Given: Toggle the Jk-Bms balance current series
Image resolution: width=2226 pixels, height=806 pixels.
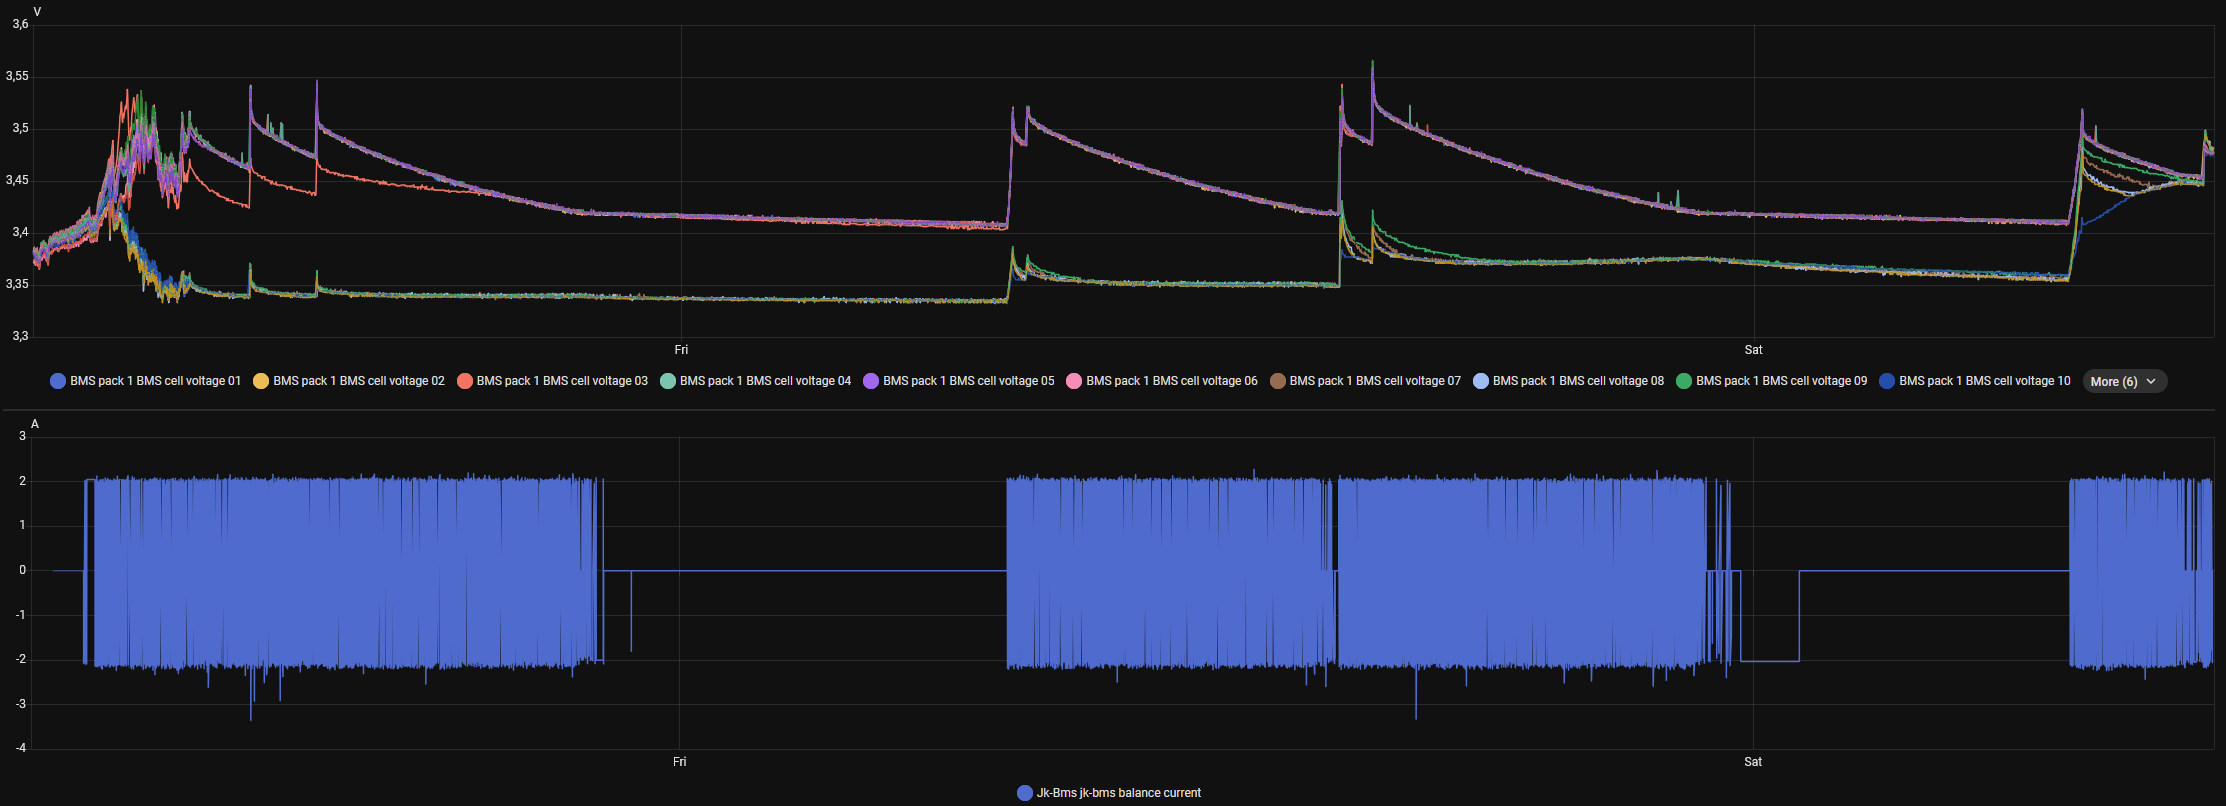Looking at the screenshot, I should click(x=1109, y=793).
